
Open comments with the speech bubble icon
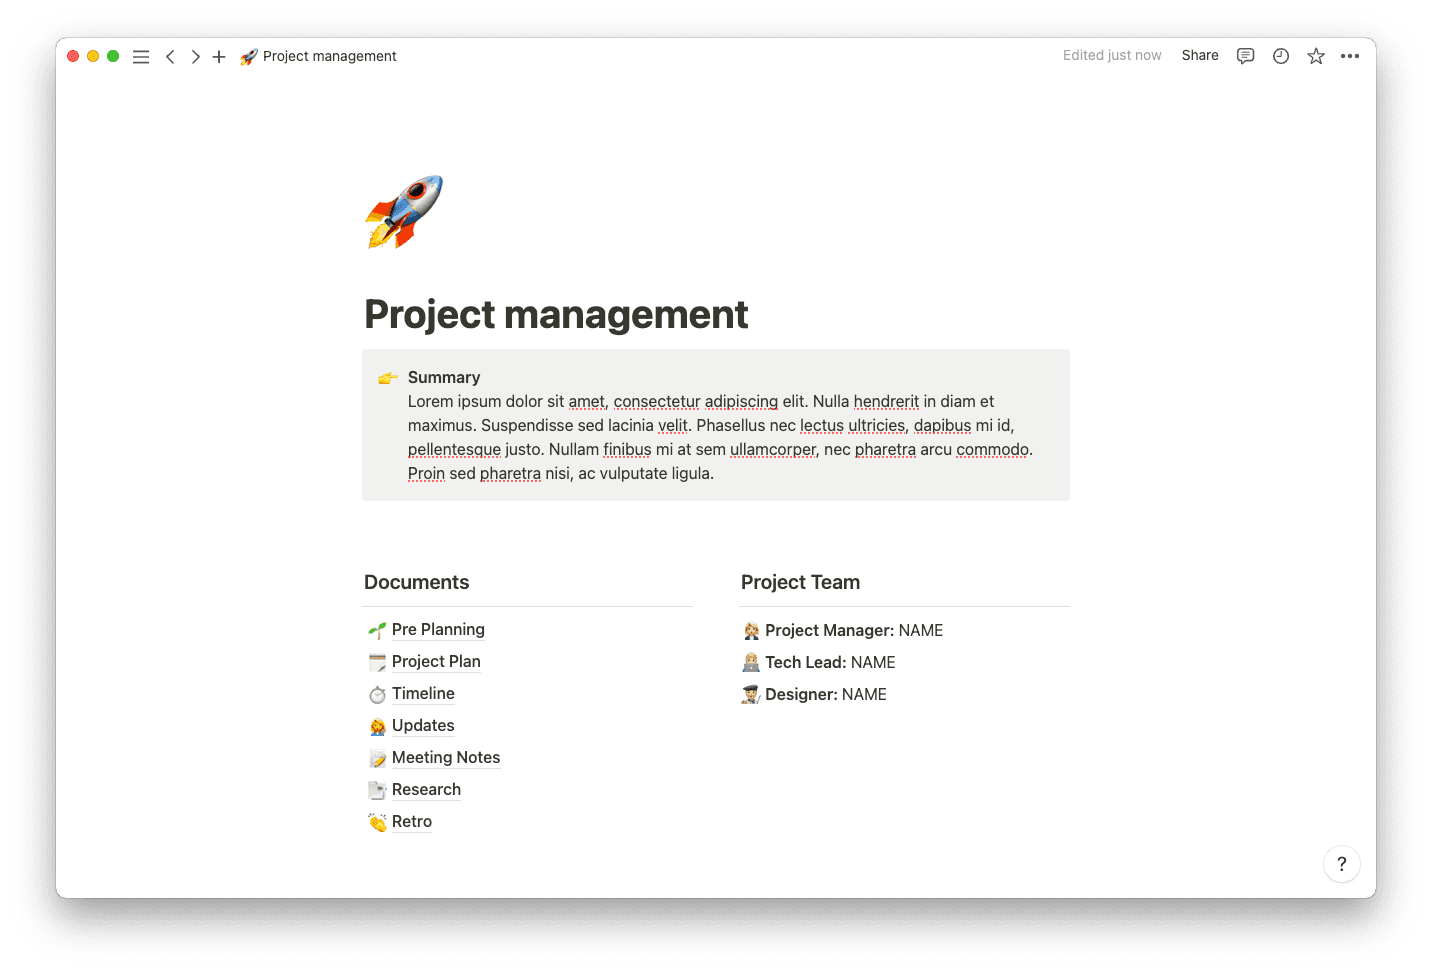pyautogui.click(x=1245, y=57)
